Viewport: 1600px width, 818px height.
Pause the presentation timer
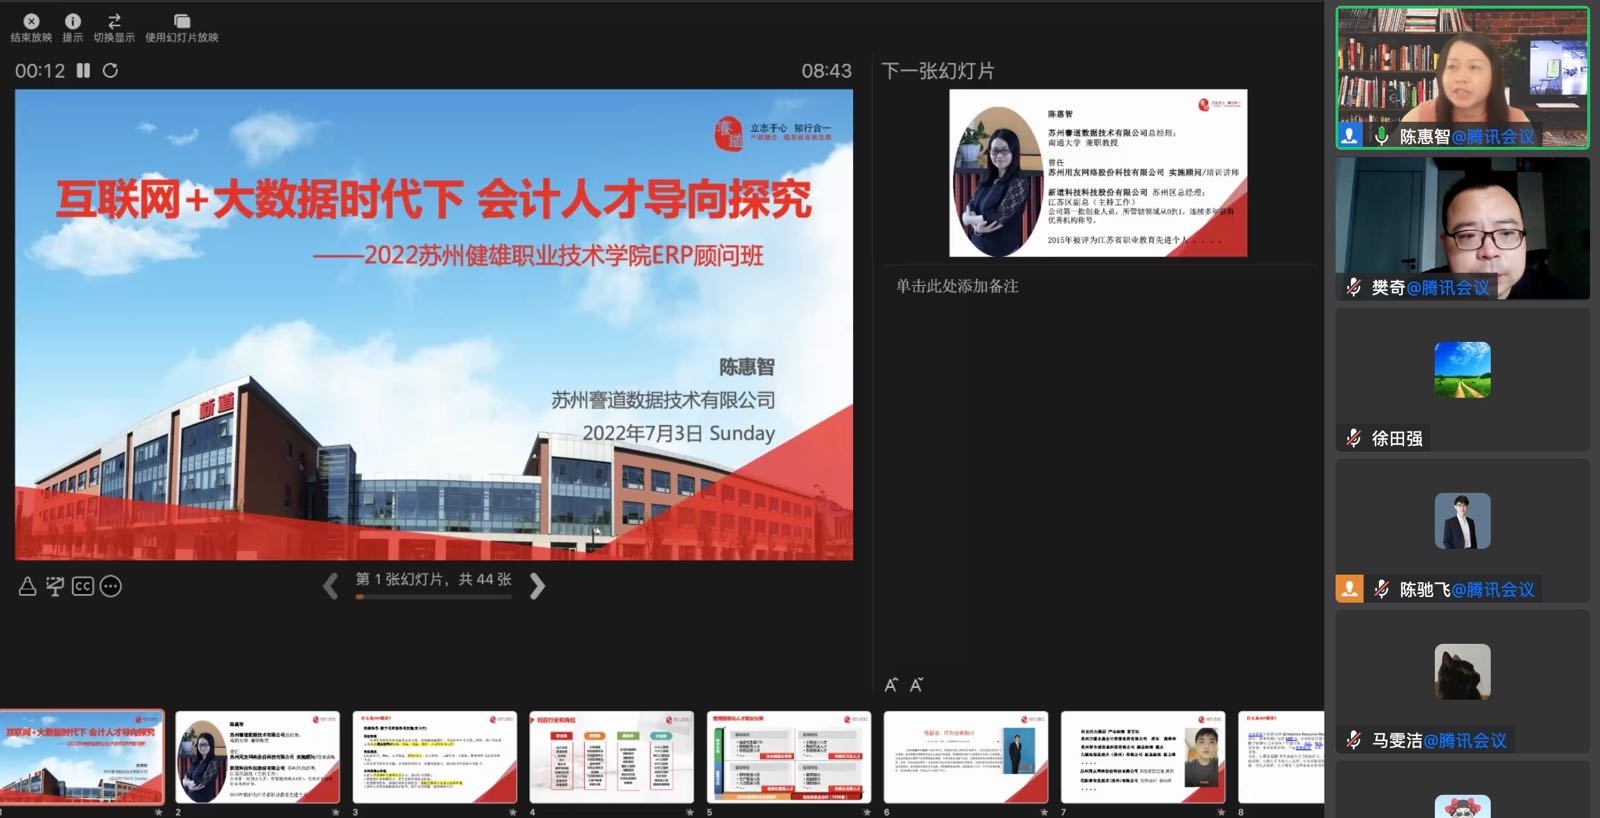click(x=84, y=71)
